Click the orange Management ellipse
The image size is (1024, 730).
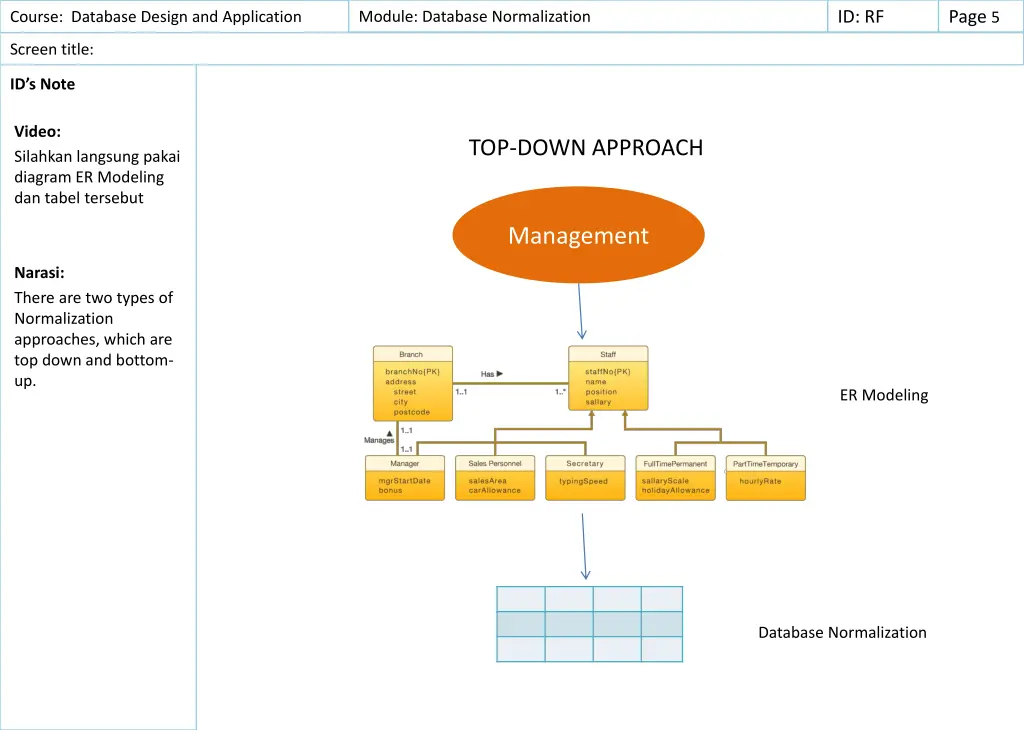tap(578, 235)
